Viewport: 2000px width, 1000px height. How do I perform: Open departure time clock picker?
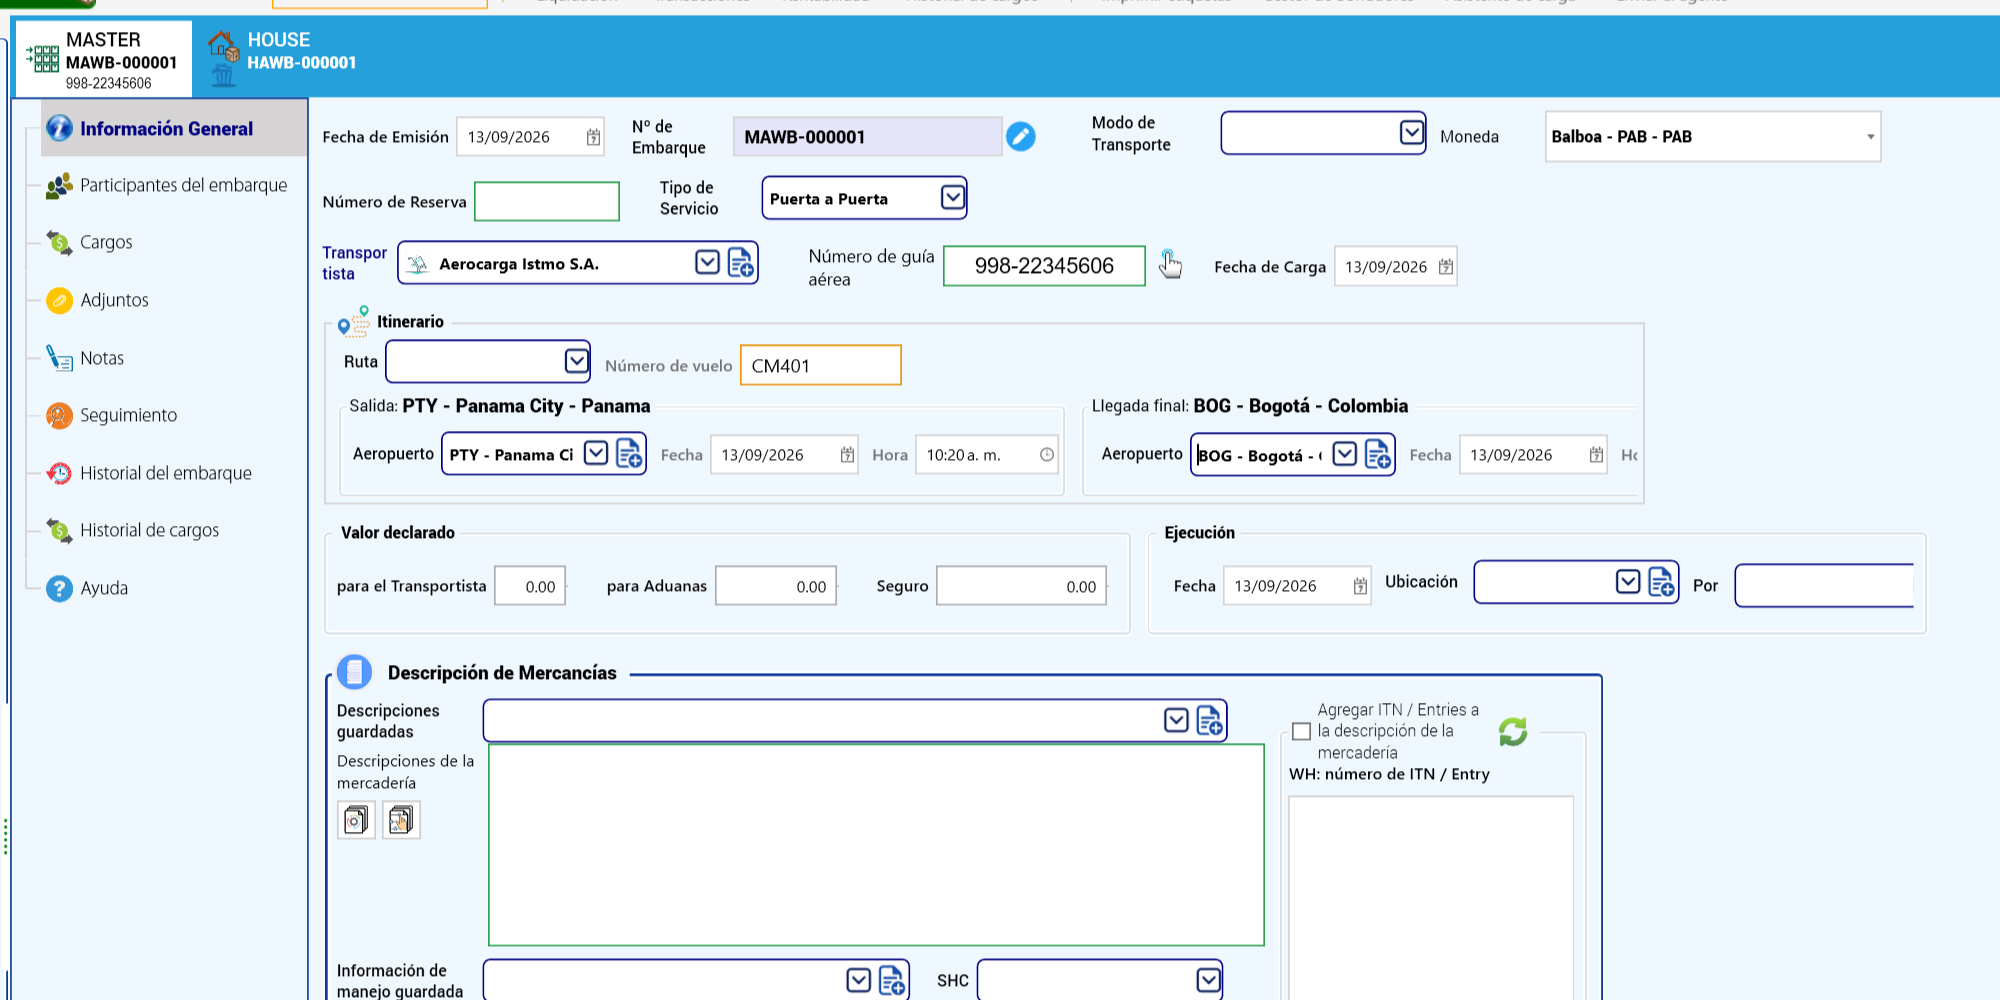(x=1047, y=455)
